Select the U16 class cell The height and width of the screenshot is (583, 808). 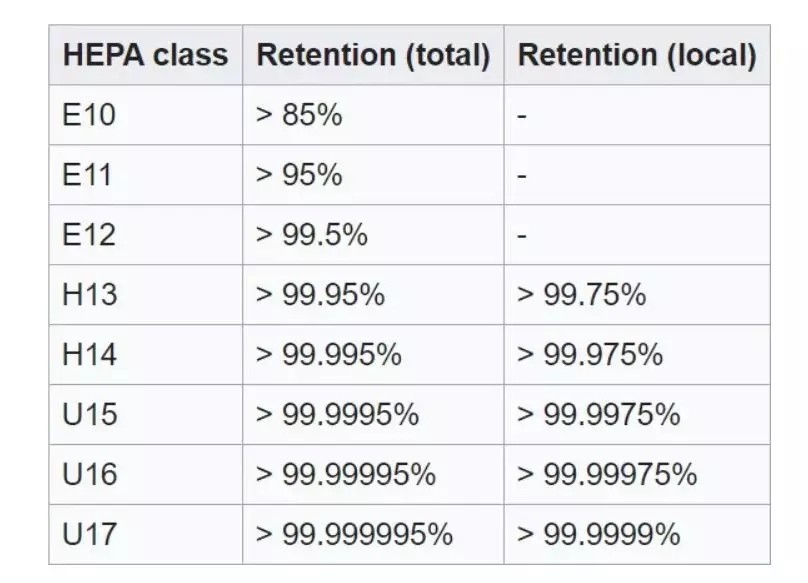tap(90, 474)
